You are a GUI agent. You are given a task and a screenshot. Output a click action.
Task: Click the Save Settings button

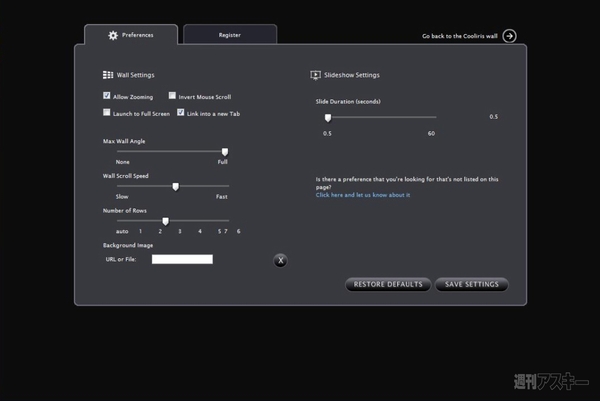(472, 284)
